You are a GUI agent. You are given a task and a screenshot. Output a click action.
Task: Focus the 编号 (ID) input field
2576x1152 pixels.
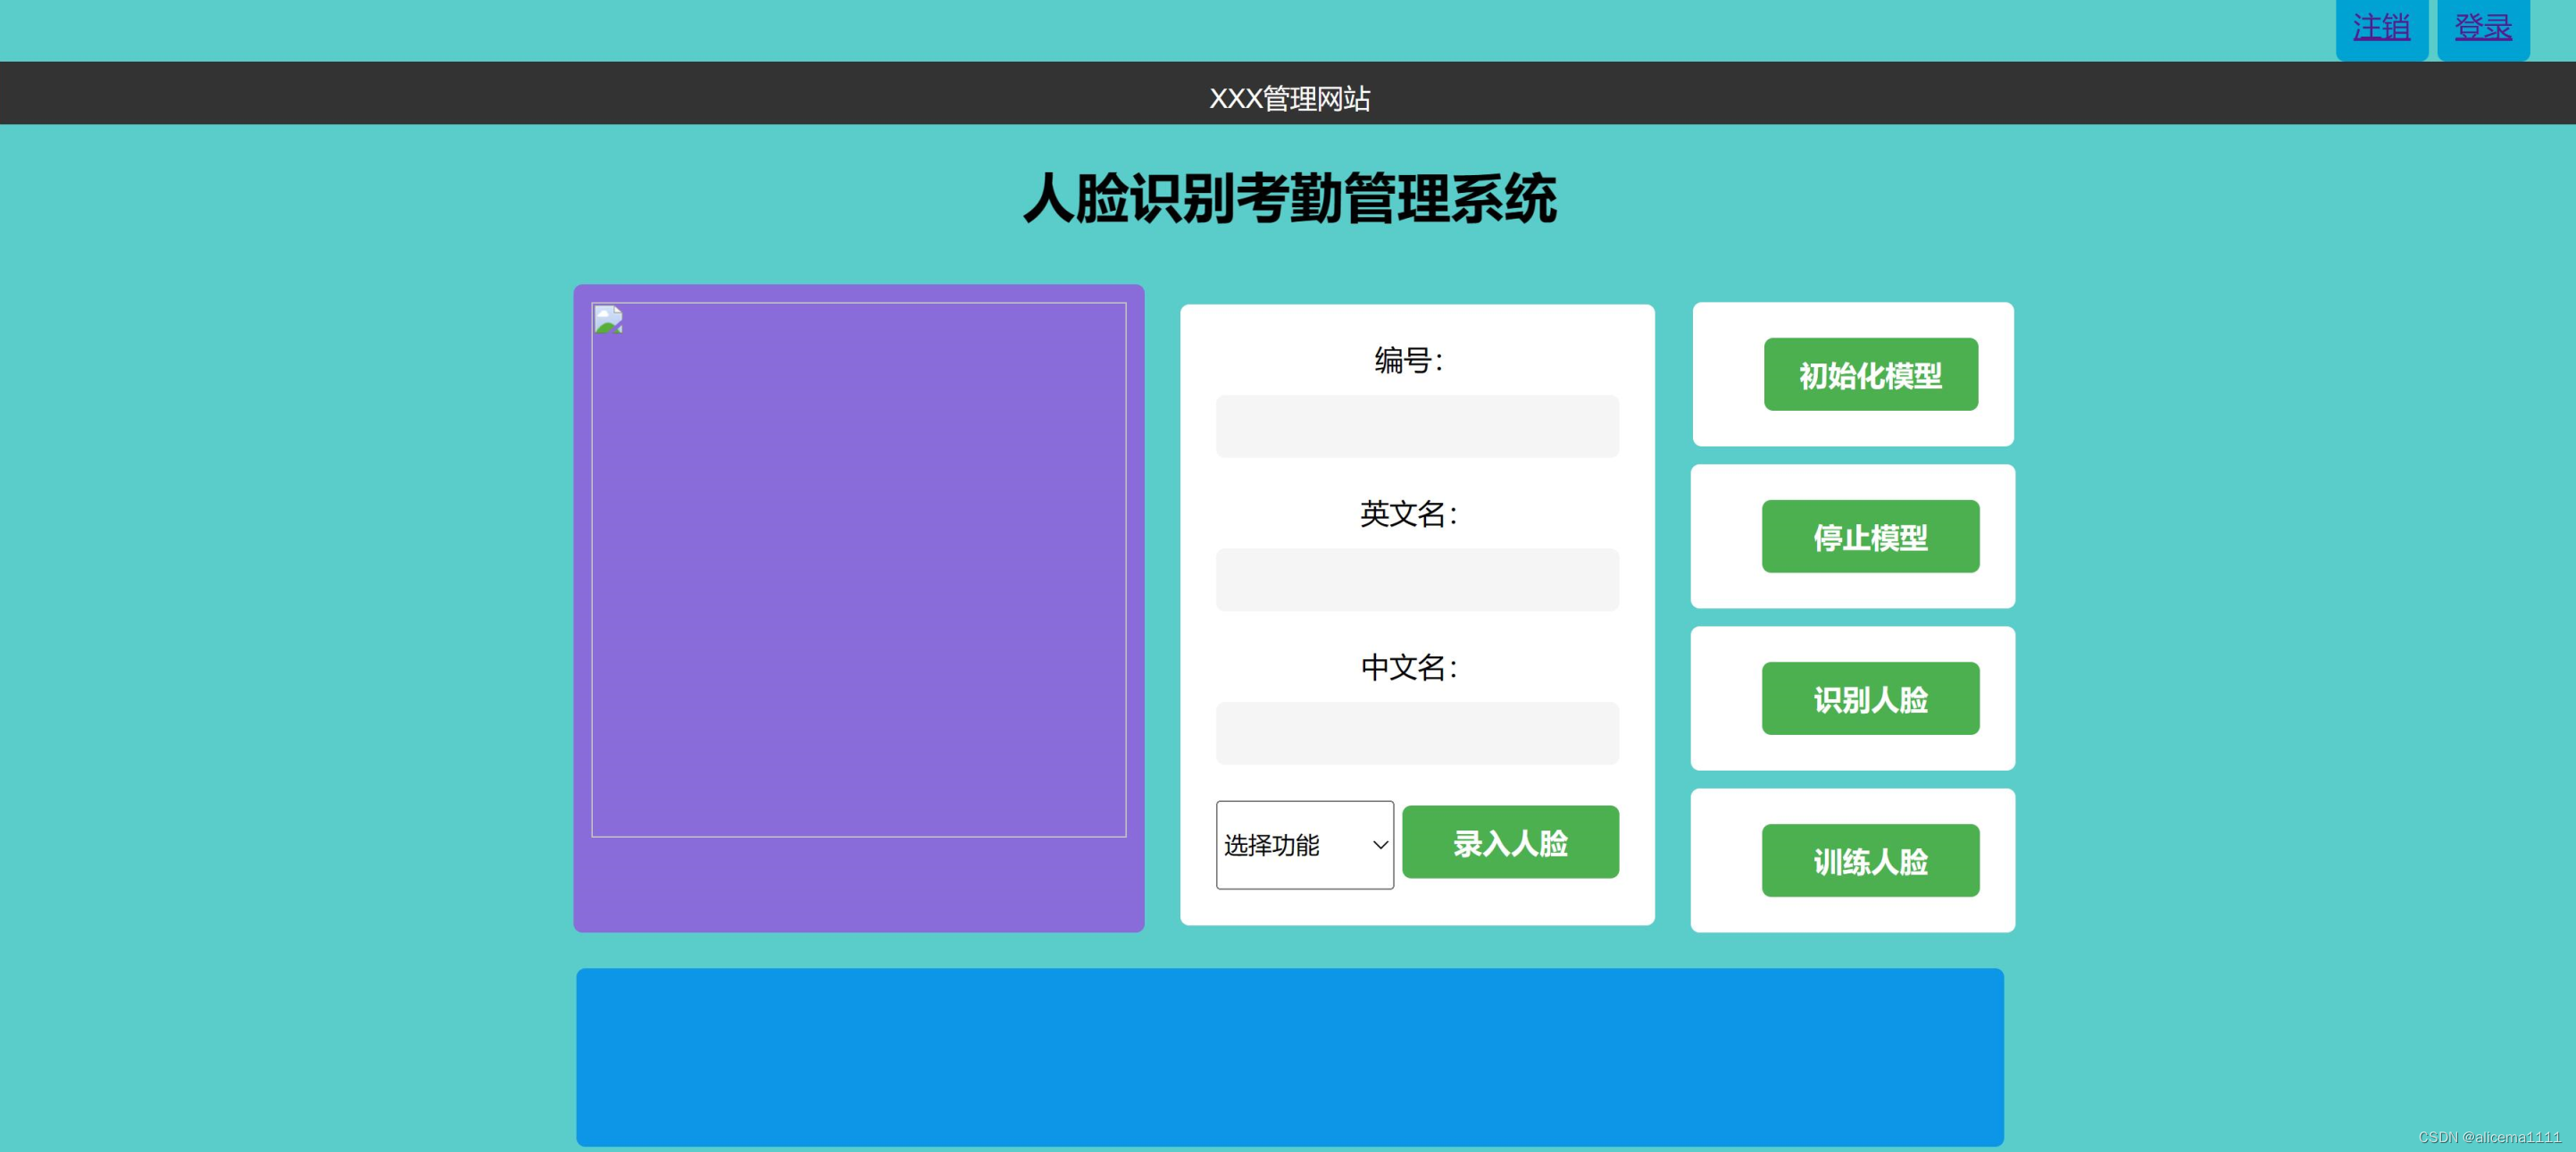[x=1416, y=427]
